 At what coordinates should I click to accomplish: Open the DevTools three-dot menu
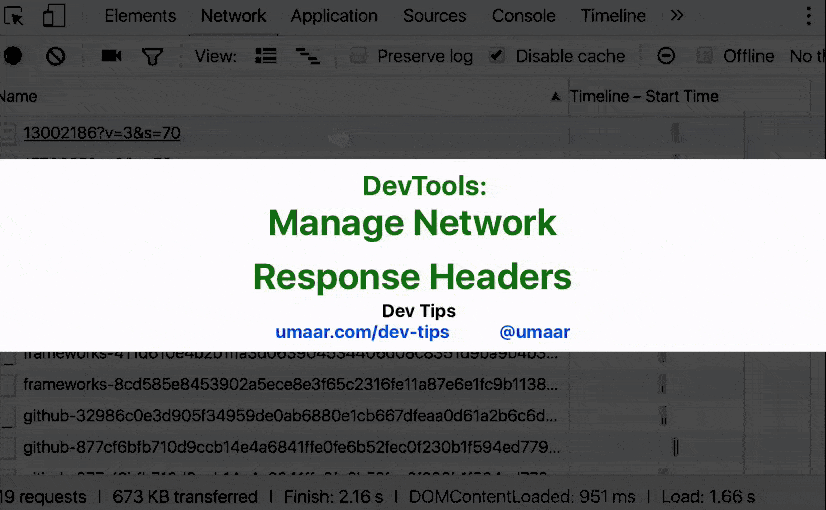coord(809,16)
